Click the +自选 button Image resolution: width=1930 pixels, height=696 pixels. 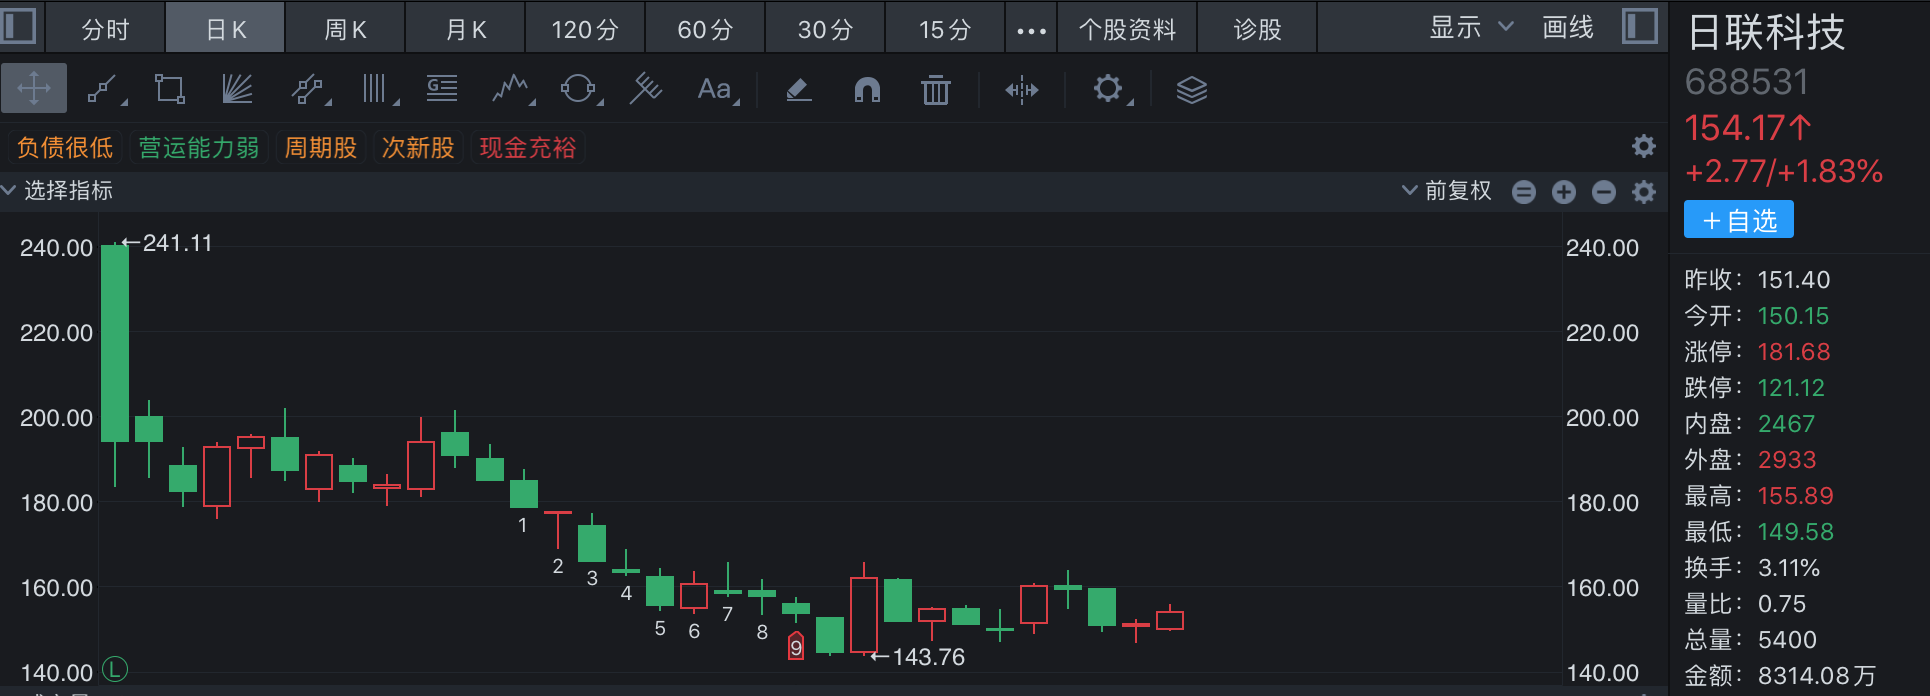1738,220
